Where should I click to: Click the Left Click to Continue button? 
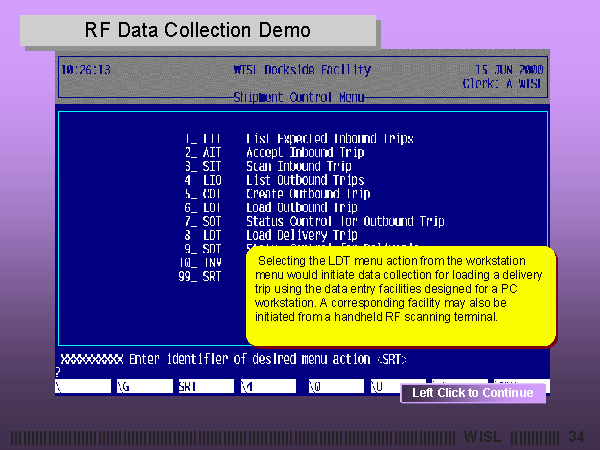473,393
